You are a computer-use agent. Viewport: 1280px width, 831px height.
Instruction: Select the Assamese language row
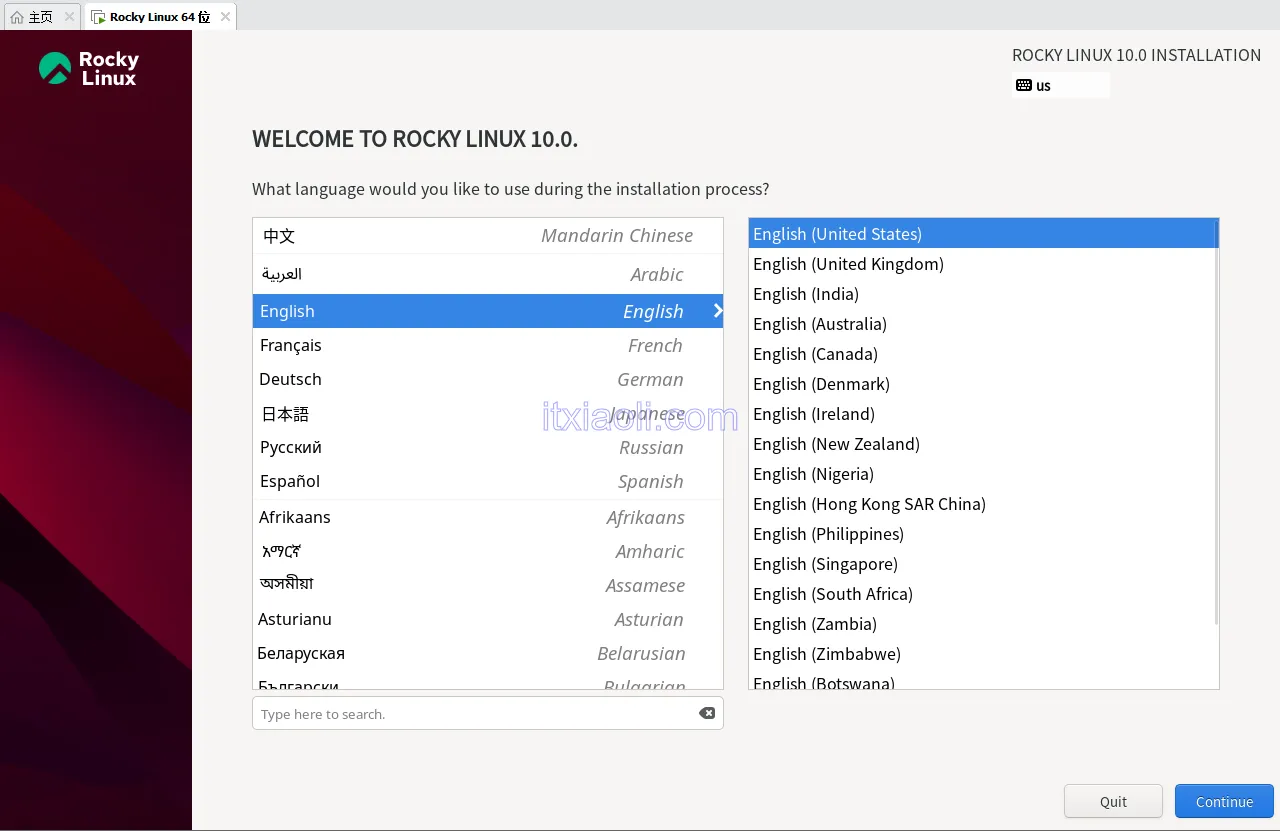click(488, 585)
